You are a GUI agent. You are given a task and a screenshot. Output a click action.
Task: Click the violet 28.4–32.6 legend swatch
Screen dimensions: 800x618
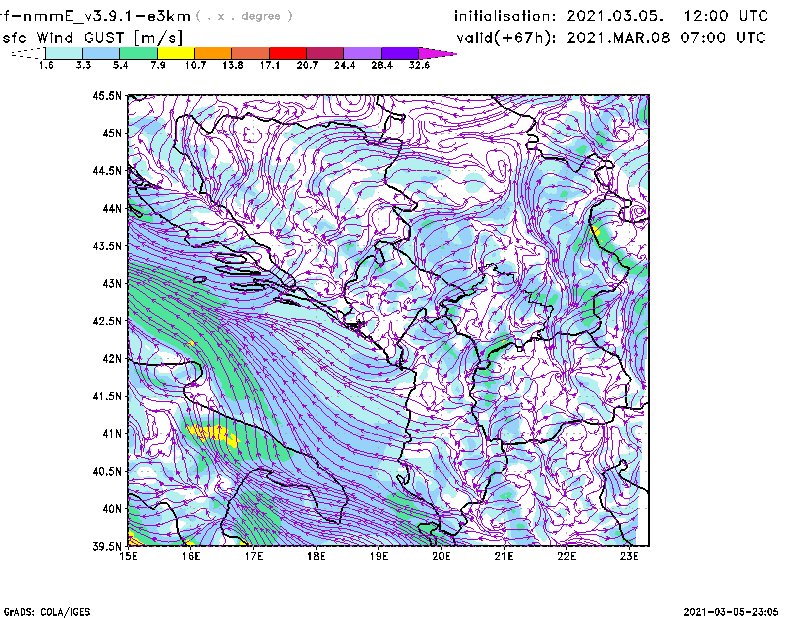point(400,53)
